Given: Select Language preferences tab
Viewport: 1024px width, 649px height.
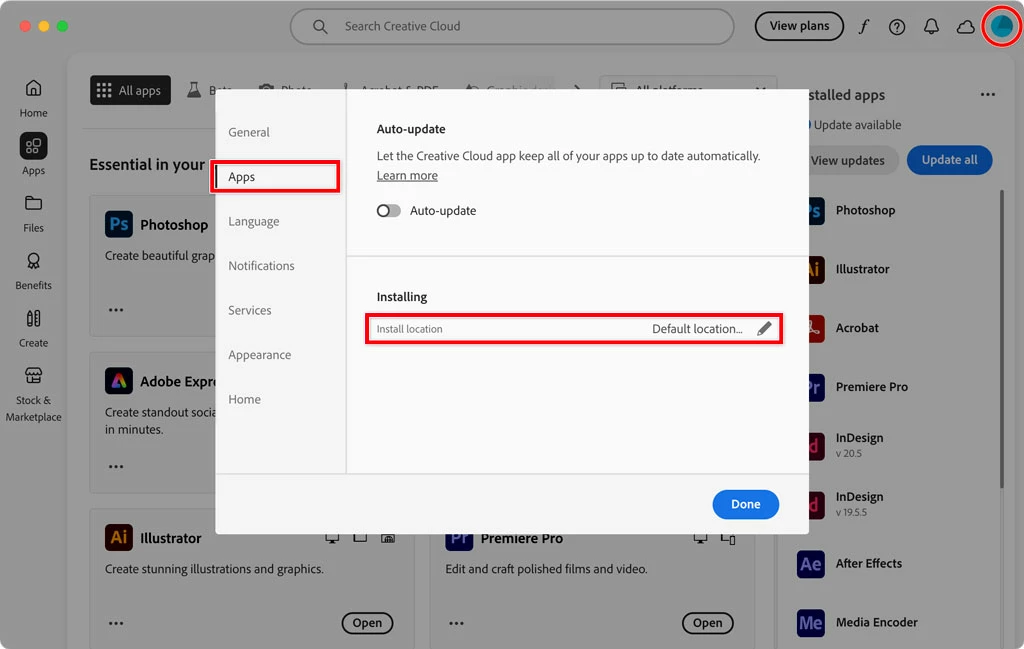Looking at the screenshot, I should pyautogui.click(x=253, y=221).
